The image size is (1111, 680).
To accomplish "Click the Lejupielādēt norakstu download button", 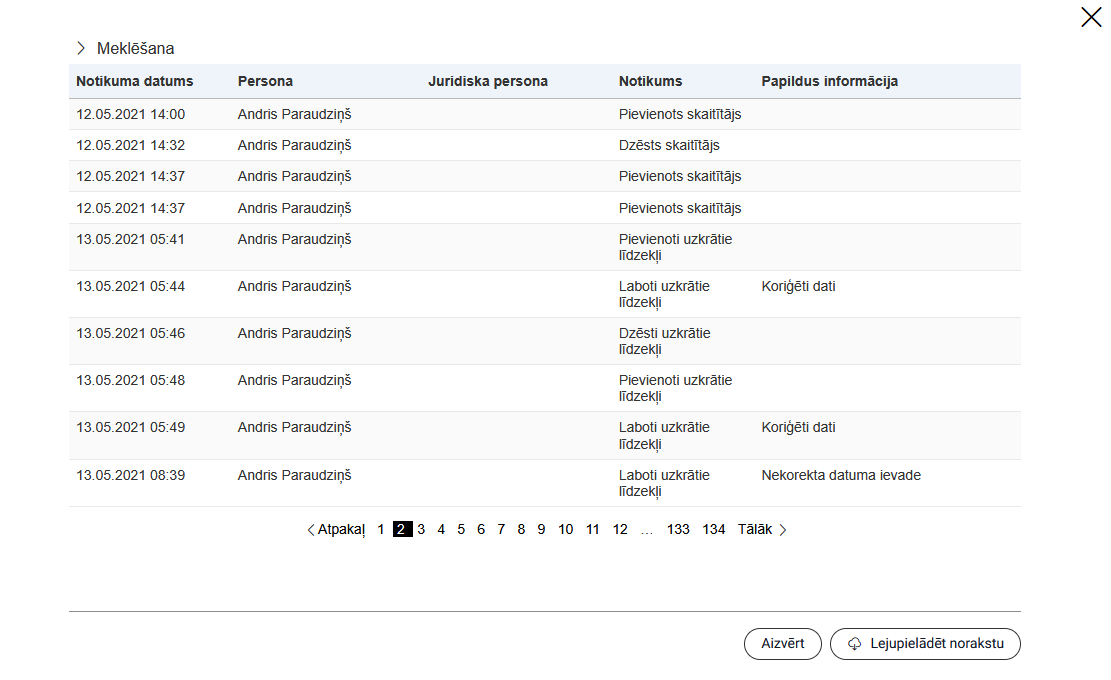I will [925, 644].
